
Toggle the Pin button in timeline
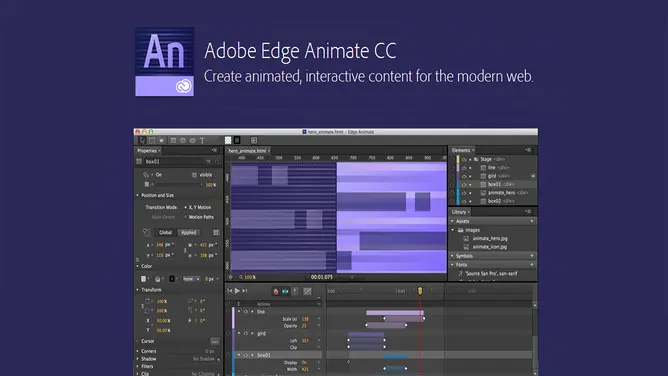(x=295, y=291)
